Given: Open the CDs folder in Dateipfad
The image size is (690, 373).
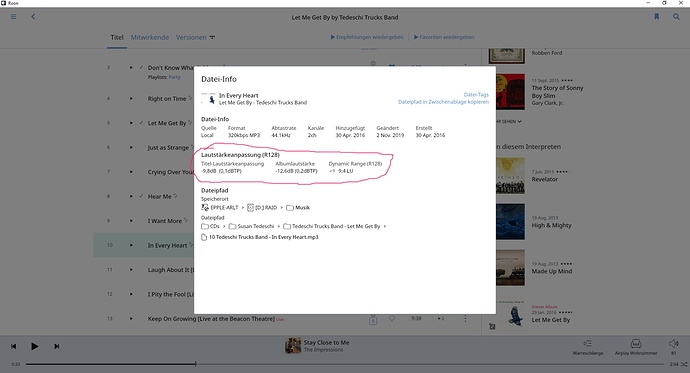Looking at the screenshot, I should pos(210,226).
